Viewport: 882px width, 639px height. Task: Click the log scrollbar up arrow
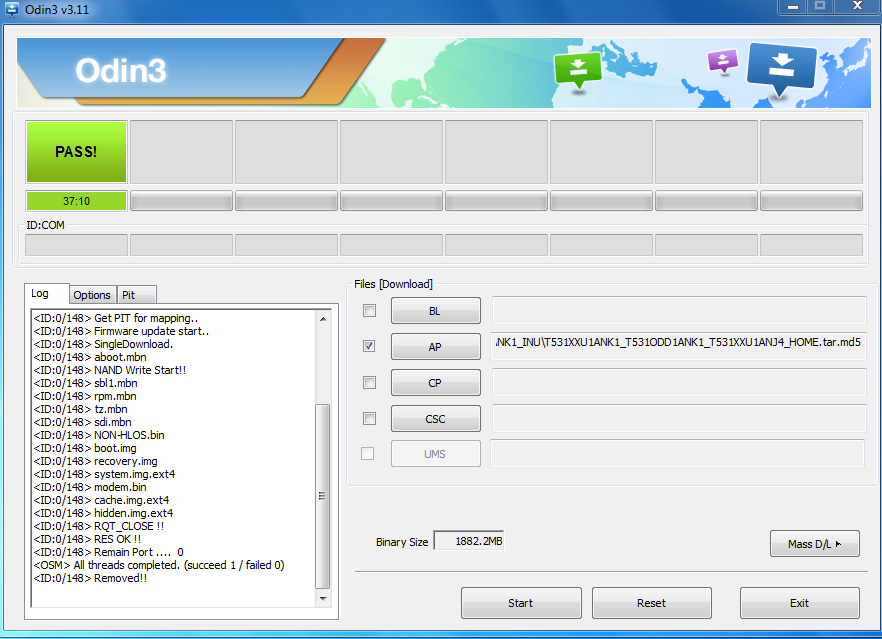click(x=323, y=319)
